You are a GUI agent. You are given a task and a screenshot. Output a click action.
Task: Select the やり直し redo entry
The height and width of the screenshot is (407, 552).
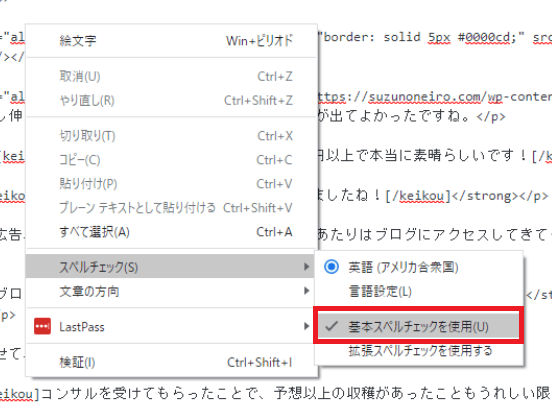(x=171, y=101)
